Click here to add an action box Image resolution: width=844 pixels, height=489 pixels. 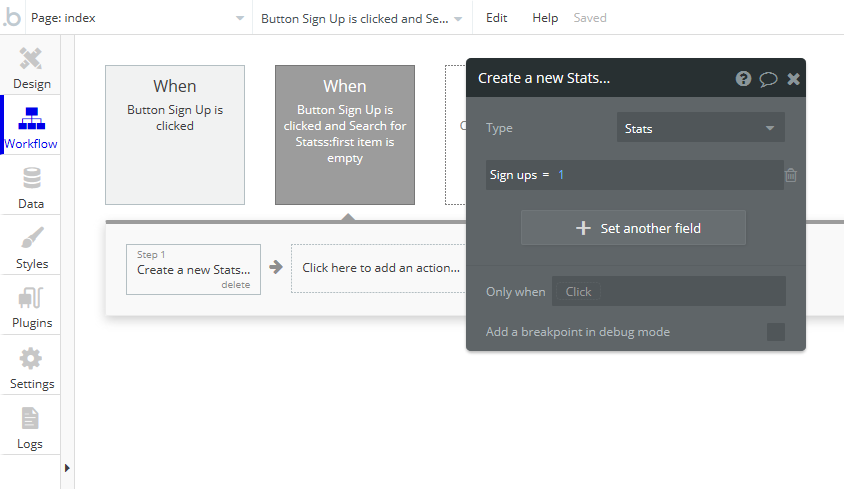[x=380, y=268]
